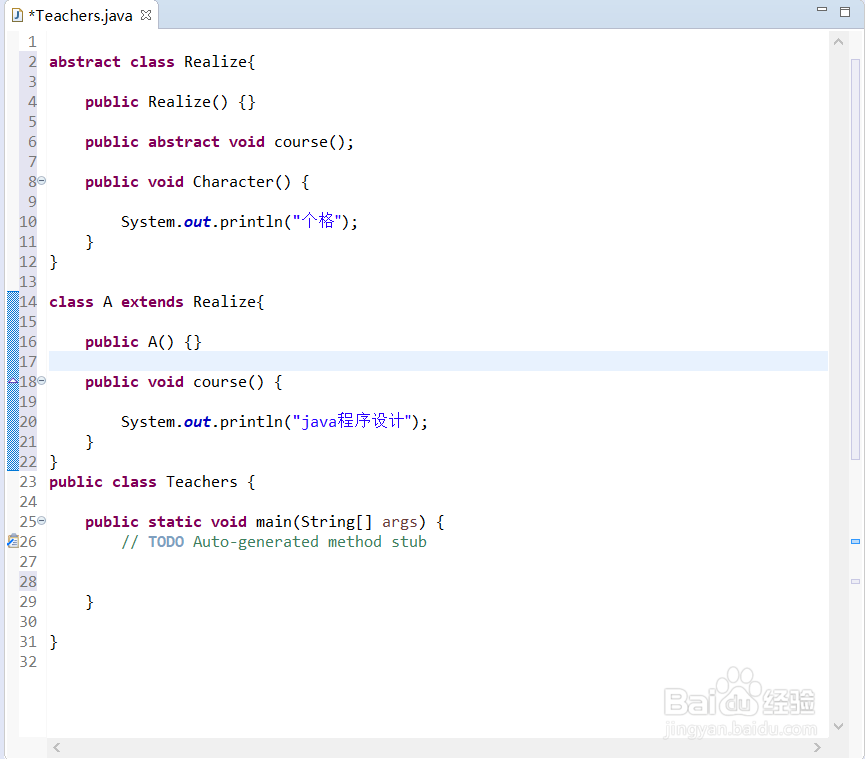This screenshot has width=865, height=759.
Task: Click the 'public Realize() {}' constructor line
Action: click(x=170, y=102)
